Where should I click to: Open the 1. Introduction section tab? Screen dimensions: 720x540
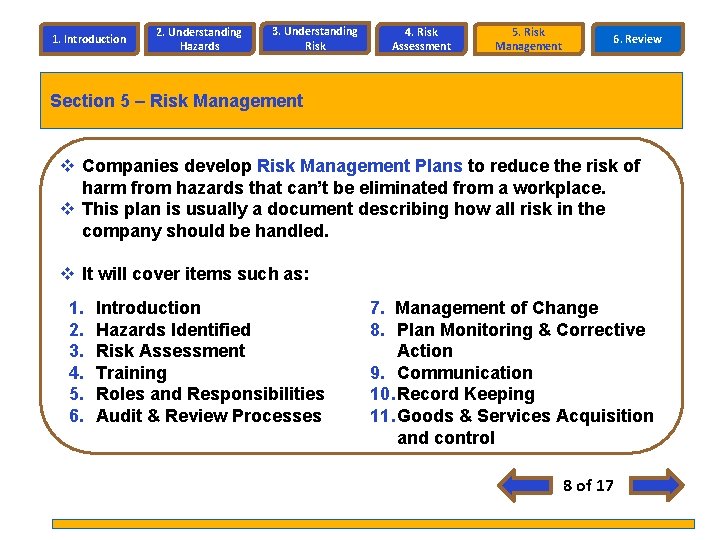[90, 39]
